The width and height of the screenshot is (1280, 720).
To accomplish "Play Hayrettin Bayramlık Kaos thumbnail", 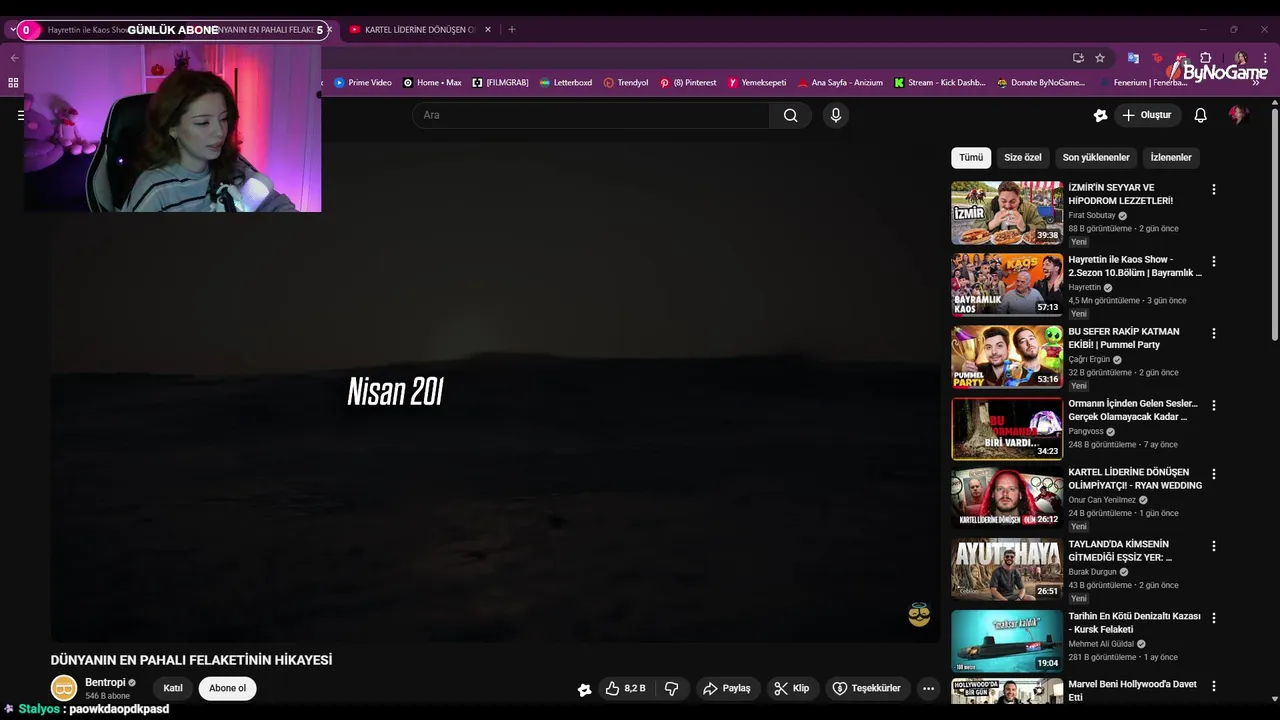I will click(x=1006, y=285).
